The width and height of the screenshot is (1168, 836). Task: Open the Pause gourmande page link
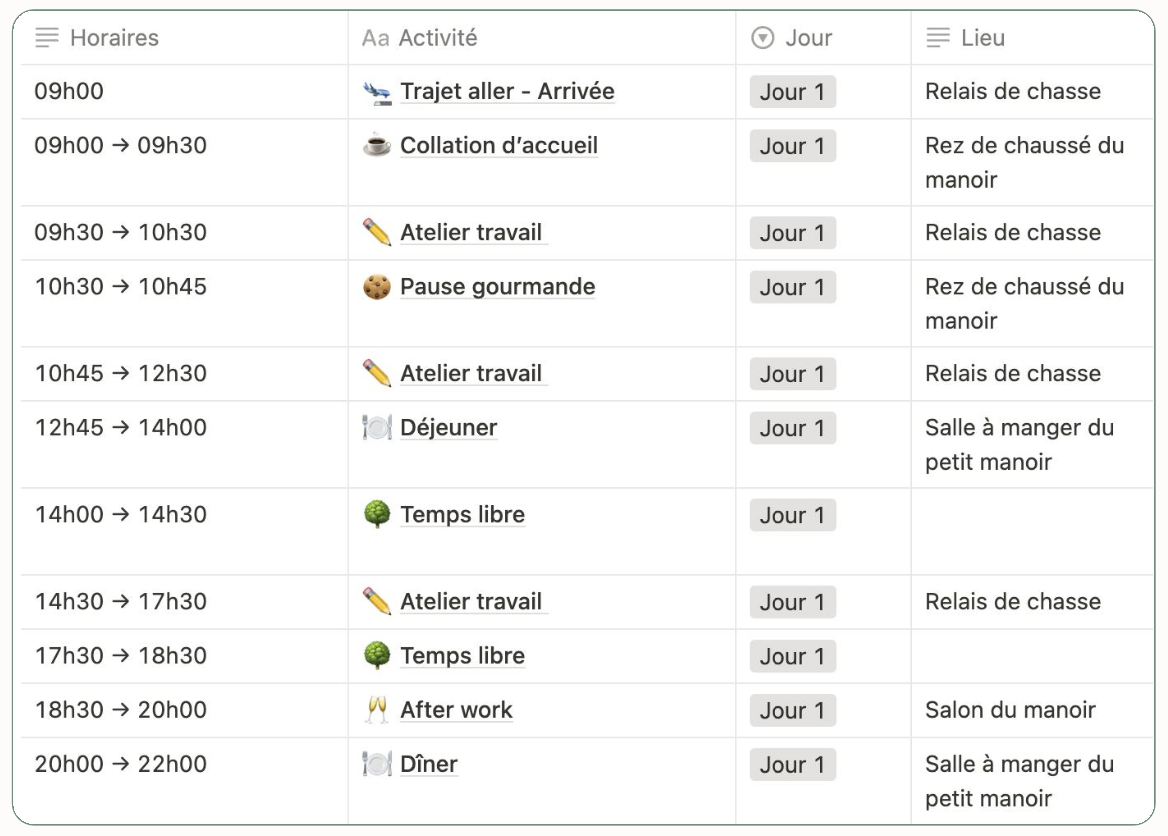(x=498, y=287)
